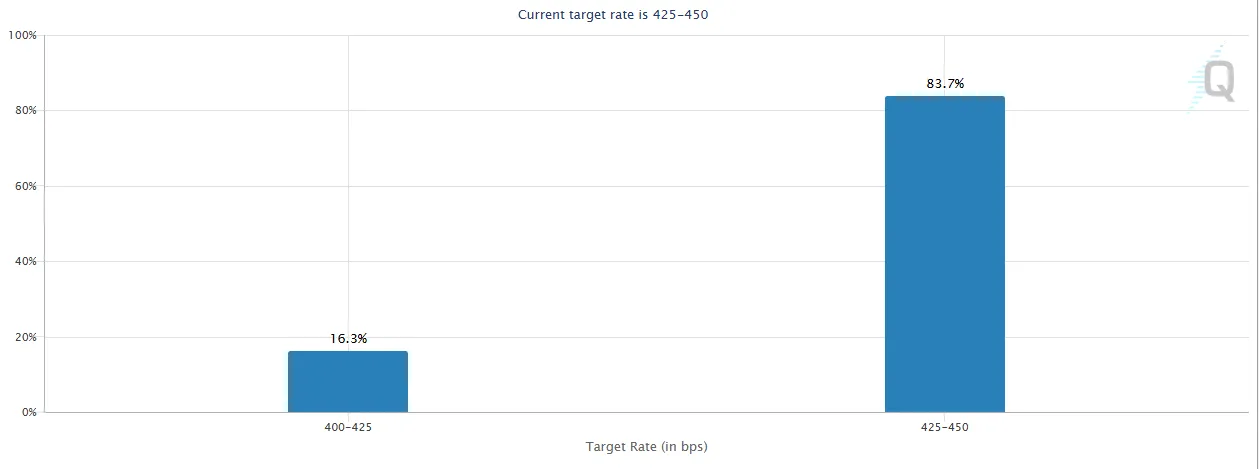
Task: Click the 20% y-axis tick label
Action: tap(25, 337)
